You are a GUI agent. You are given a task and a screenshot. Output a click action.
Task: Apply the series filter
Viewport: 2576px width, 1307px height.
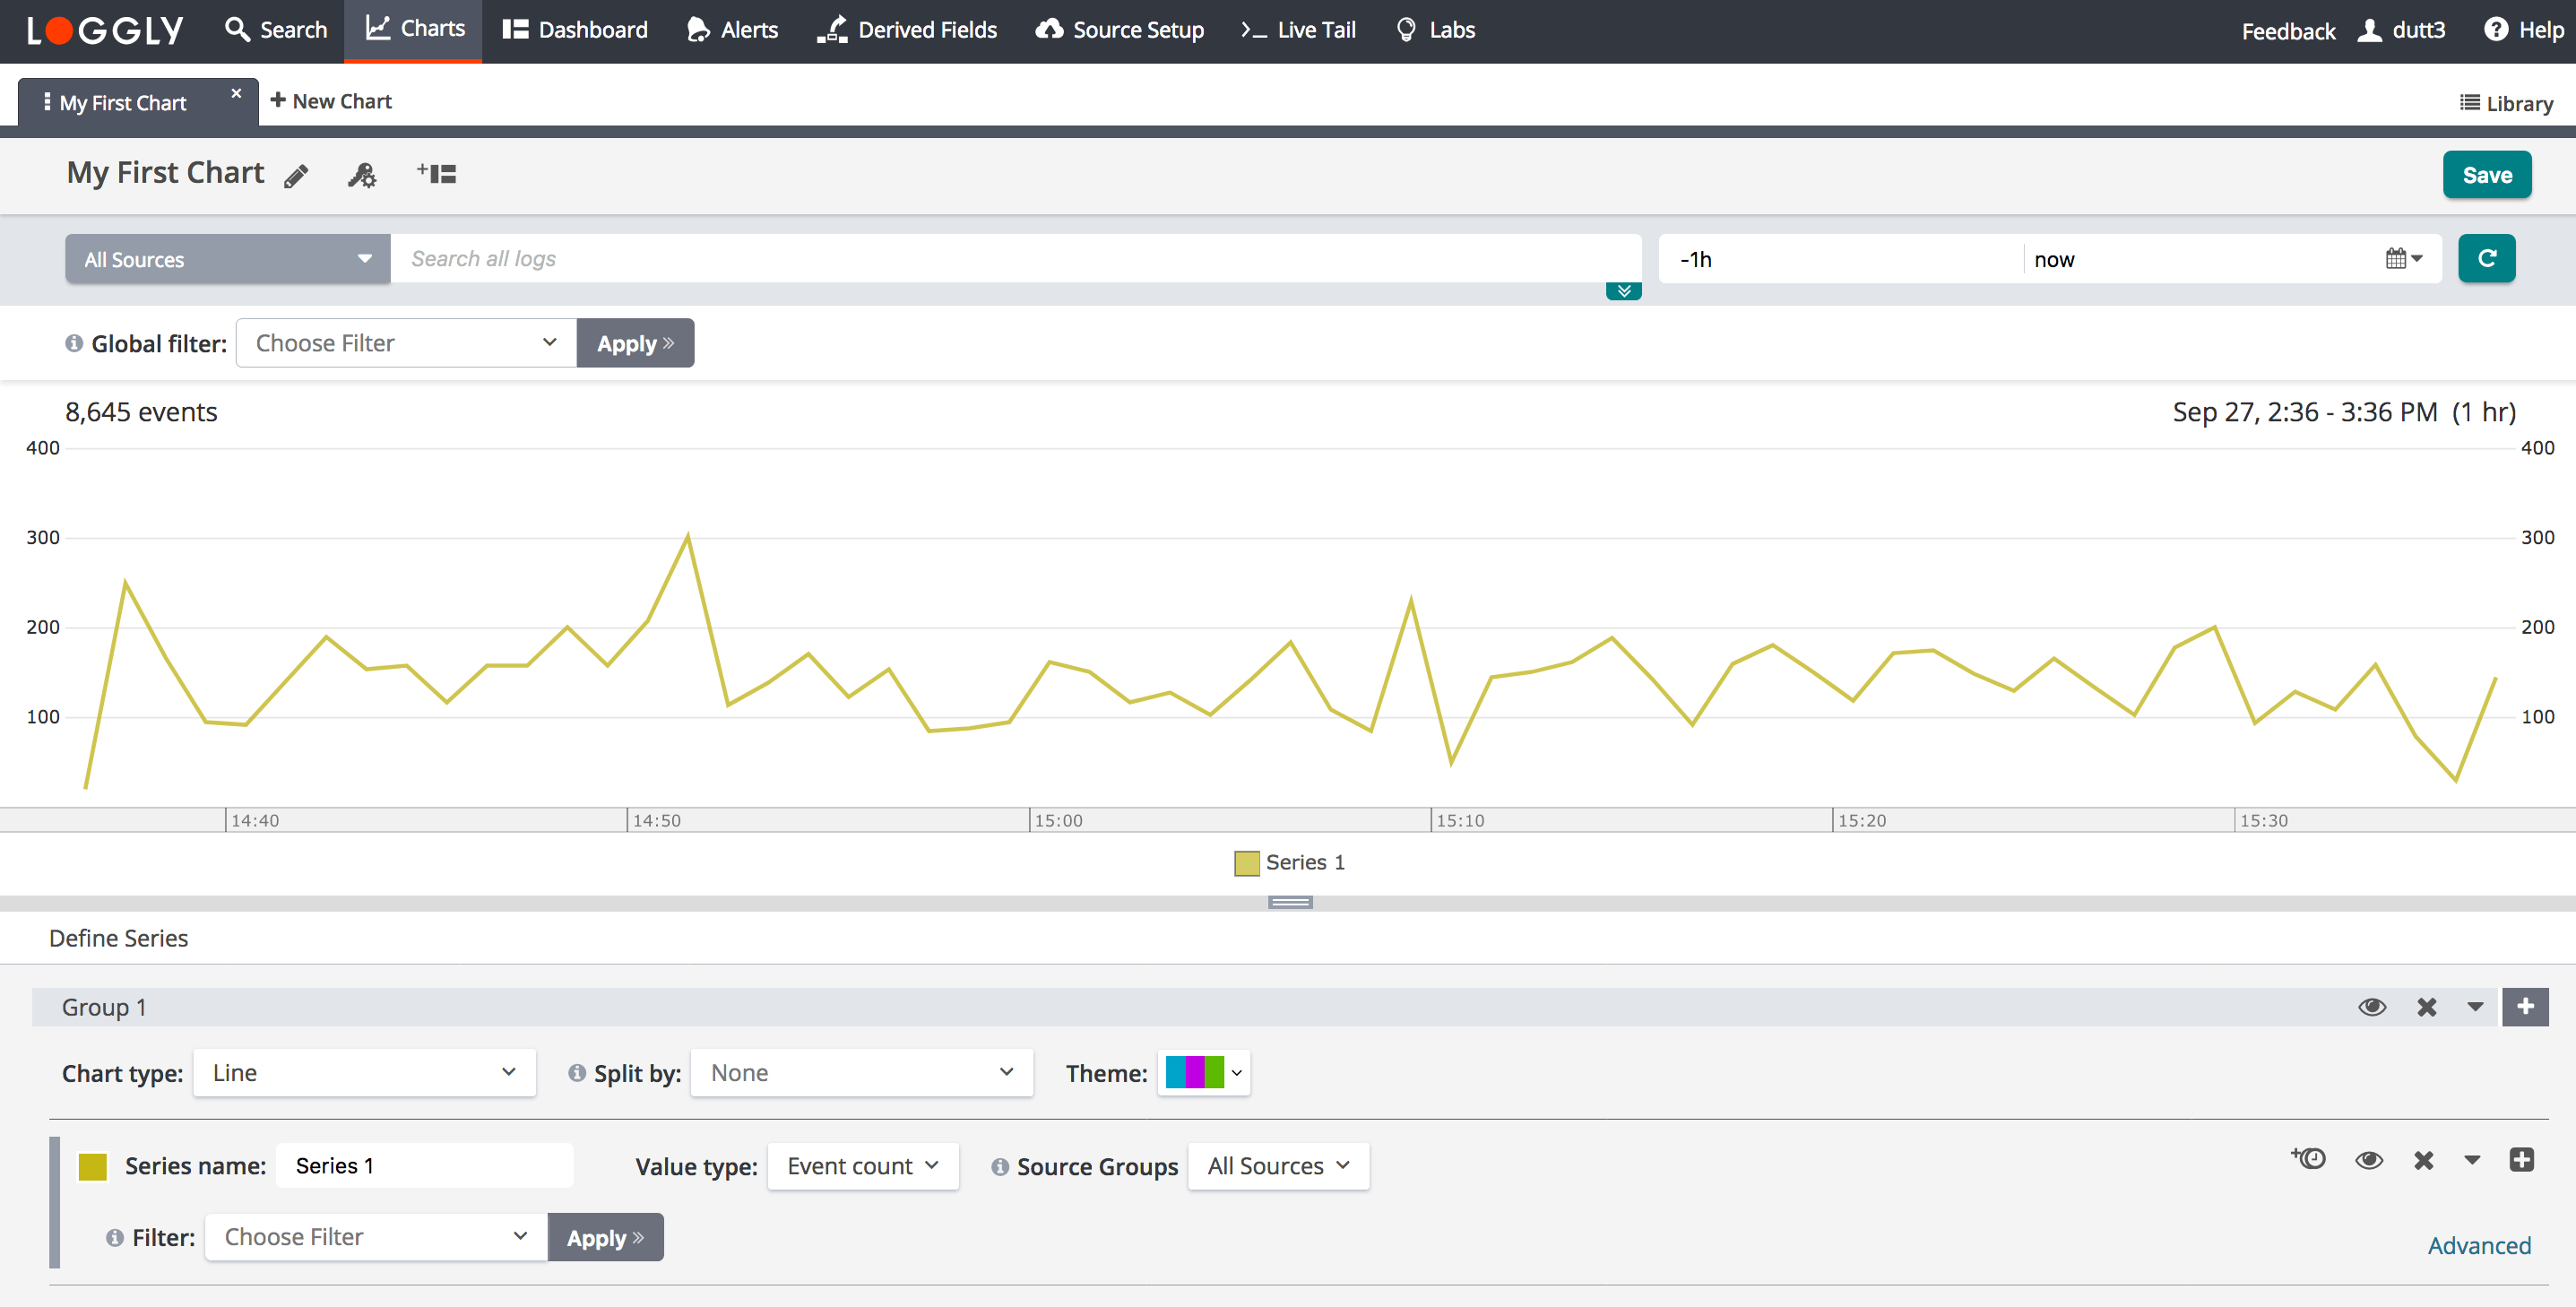tap(605, 1237)
